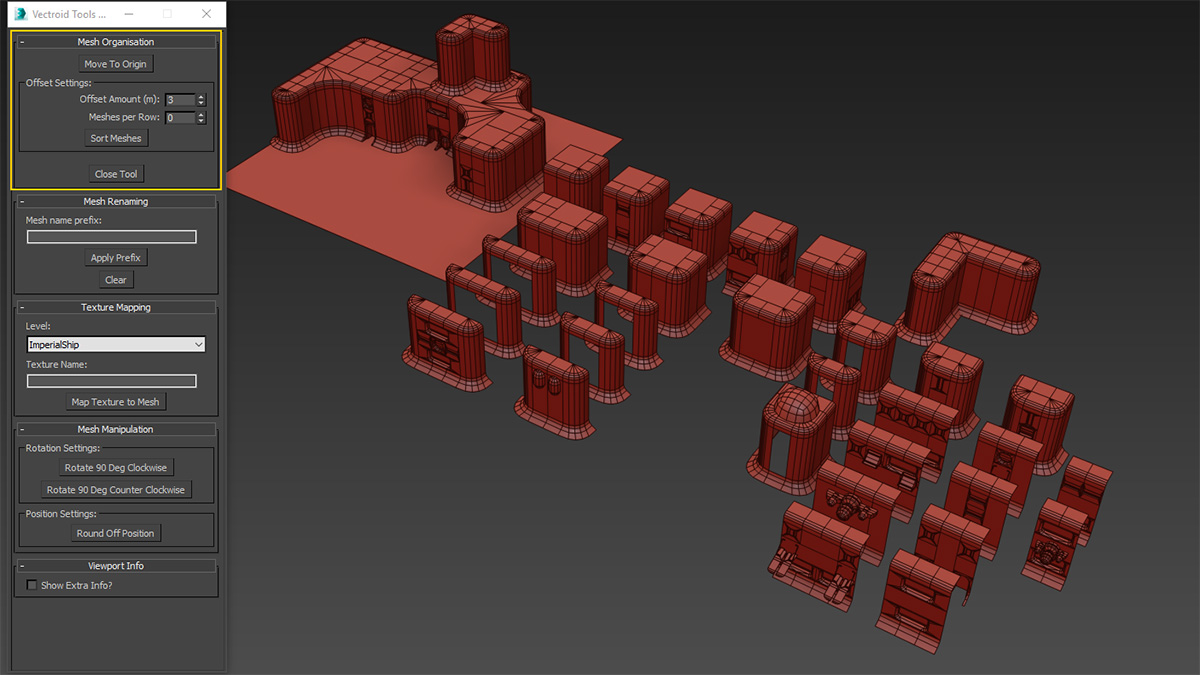This screenshot has width=1200, height=675.
Task: Enable the Show Extra Info checkbox
Action: tap(32, 585)
